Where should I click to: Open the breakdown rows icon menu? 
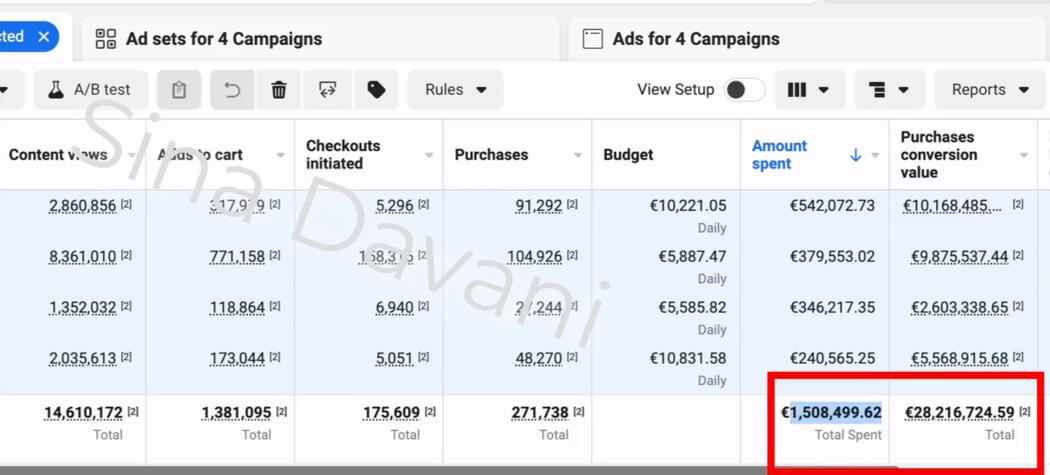click(888, 90)
